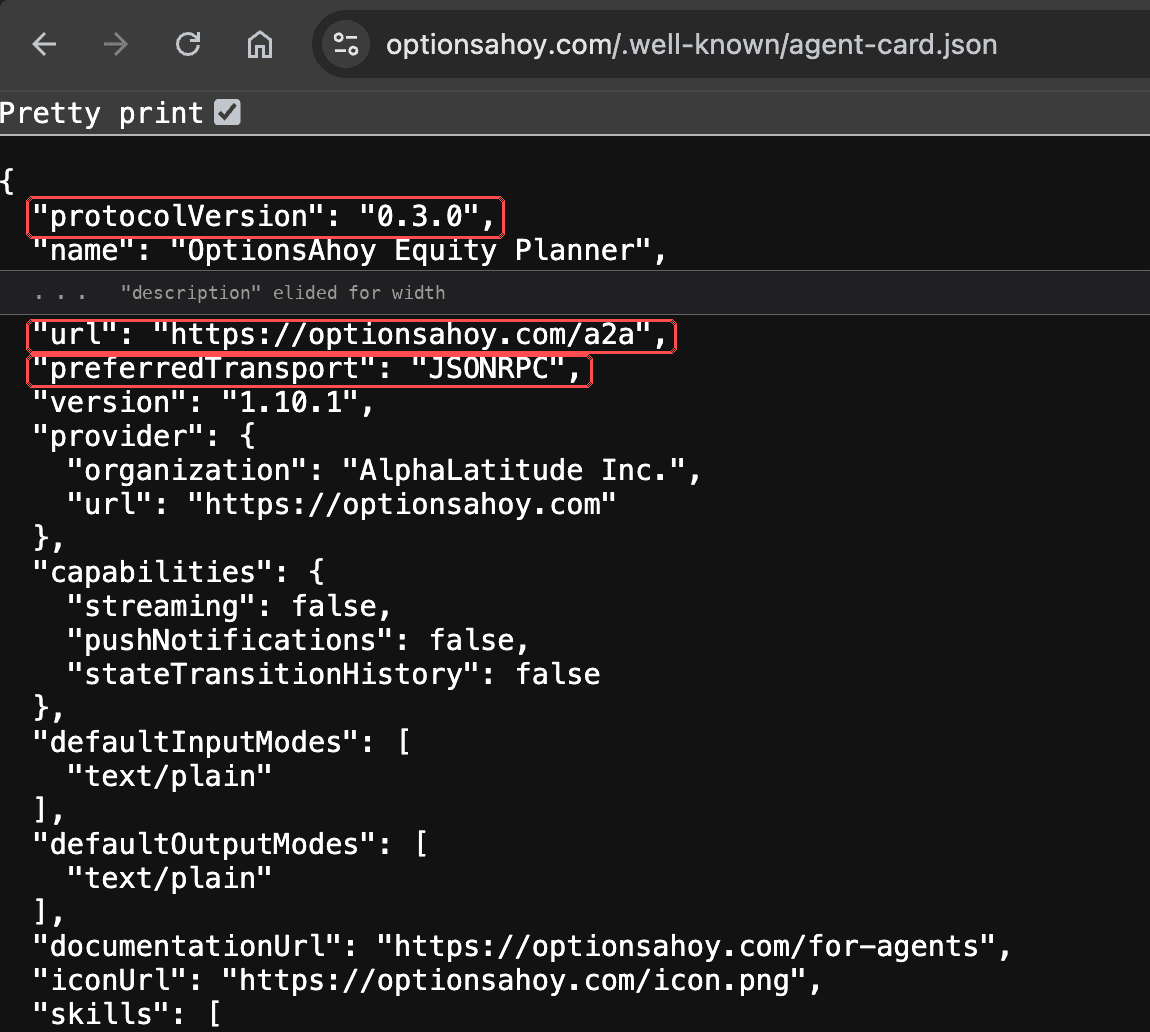Click the "pushNotifications": false line

298,641
